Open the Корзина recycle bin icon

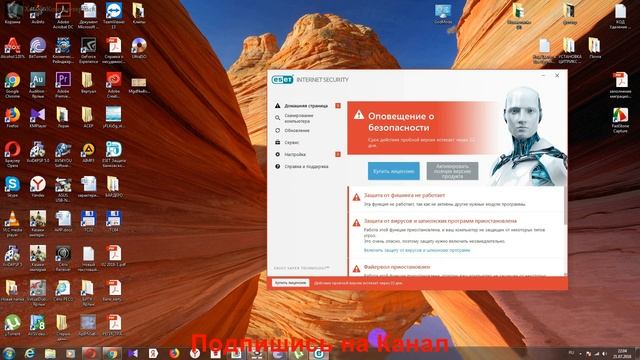[x=13, y=13]
